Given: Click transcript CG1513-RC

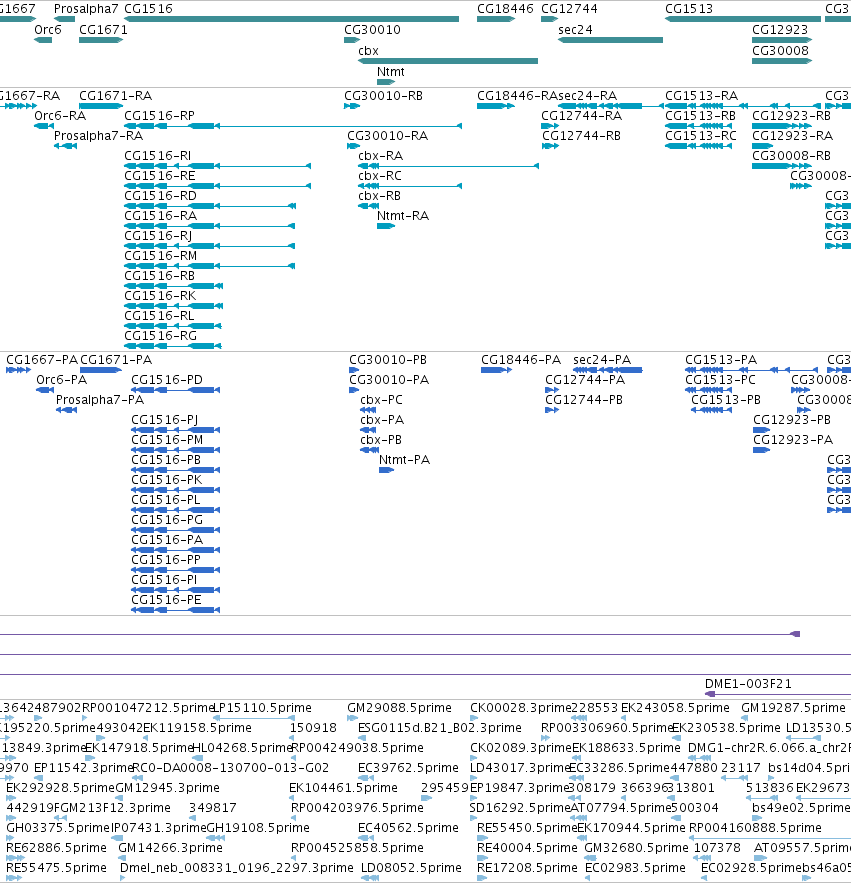Looking at the screenshot, I should (x=698, y=146).
